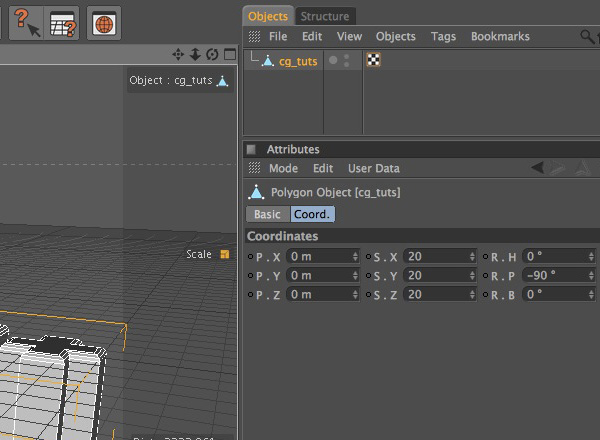Click the orange Scale HUD icon
600x440 pixels.
point(225,254)
